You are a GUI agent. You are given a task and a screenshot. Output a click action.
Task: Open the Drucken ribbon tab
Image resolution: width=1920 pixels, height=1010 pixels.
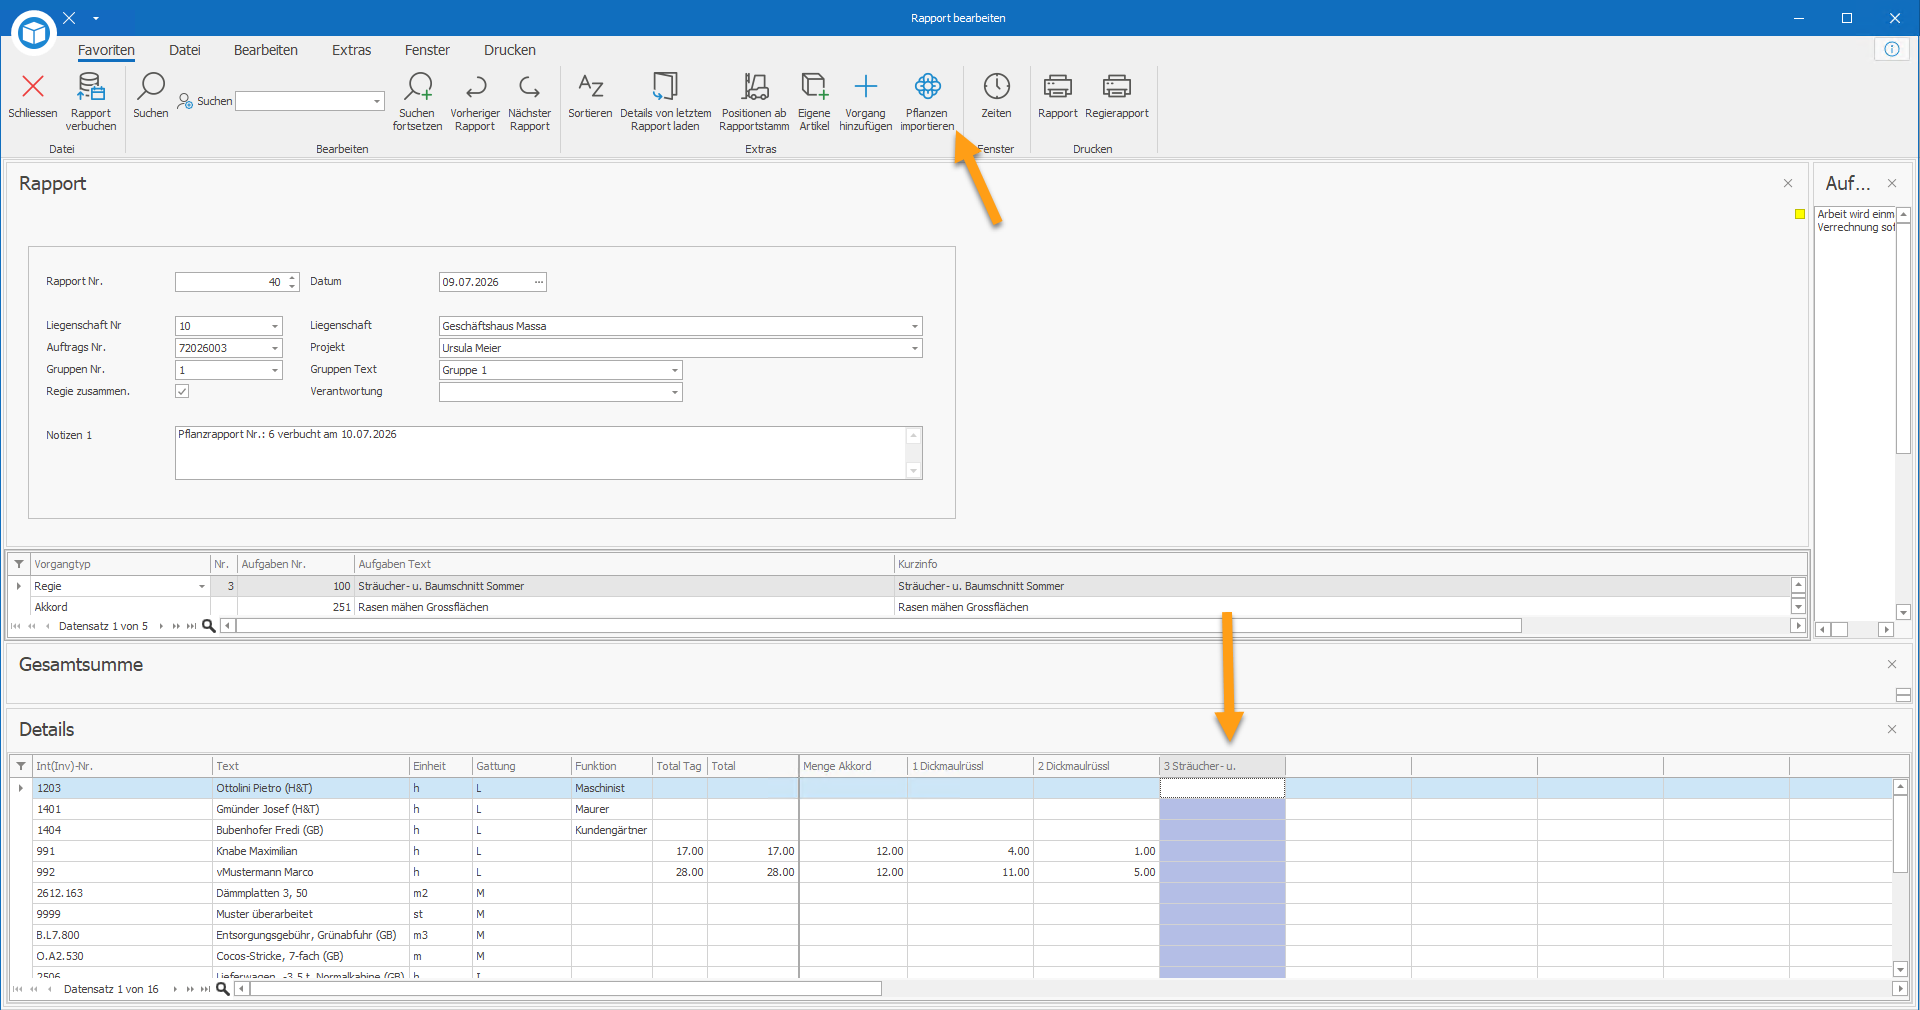pos(510,50)
